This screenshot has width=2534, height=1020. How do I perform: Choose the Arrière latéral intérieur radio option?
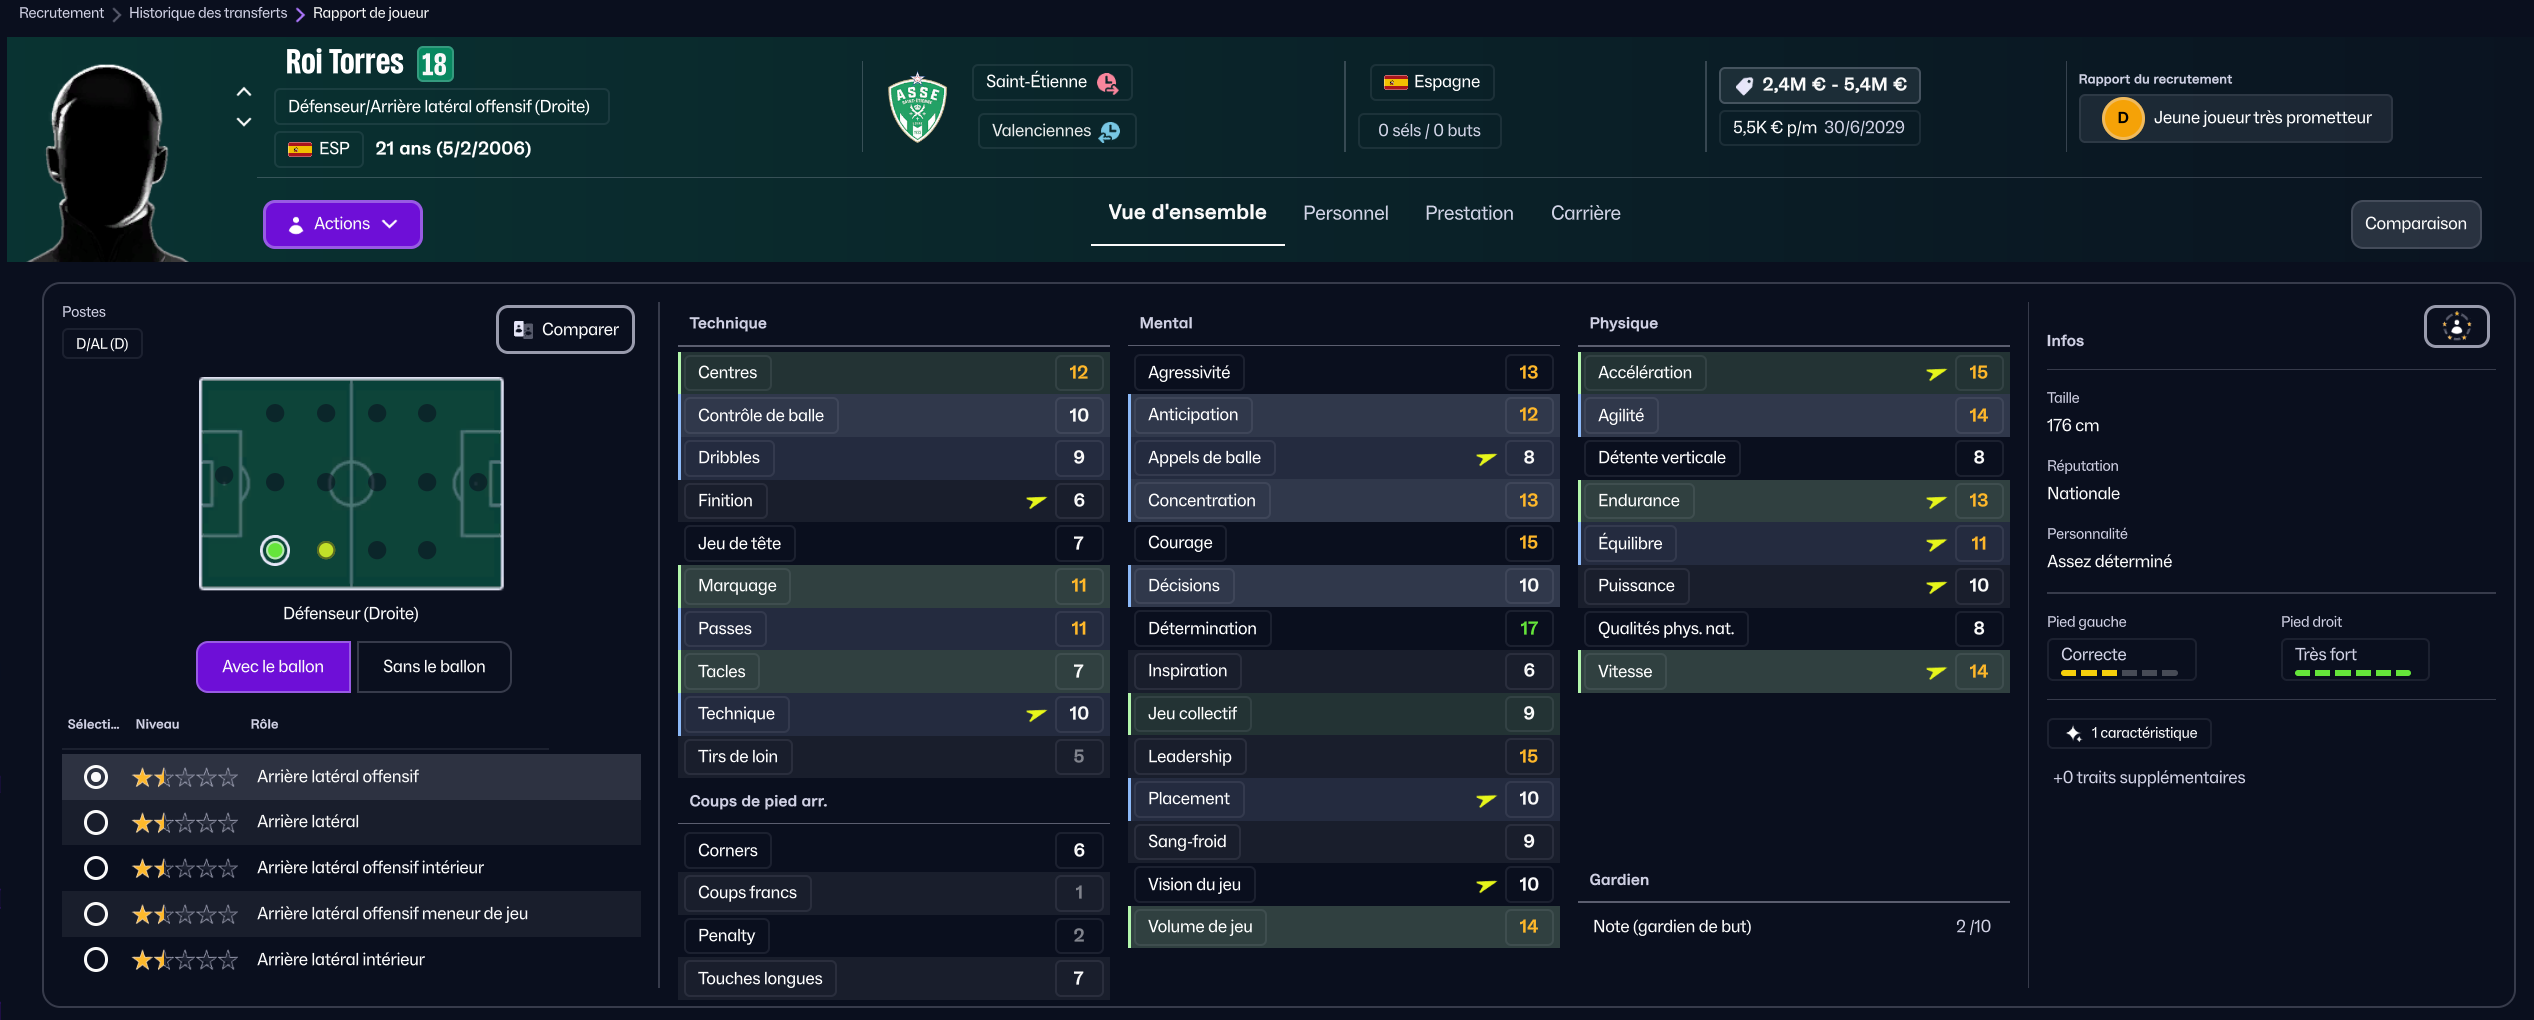pyautogui.click(x=96, y=960)
